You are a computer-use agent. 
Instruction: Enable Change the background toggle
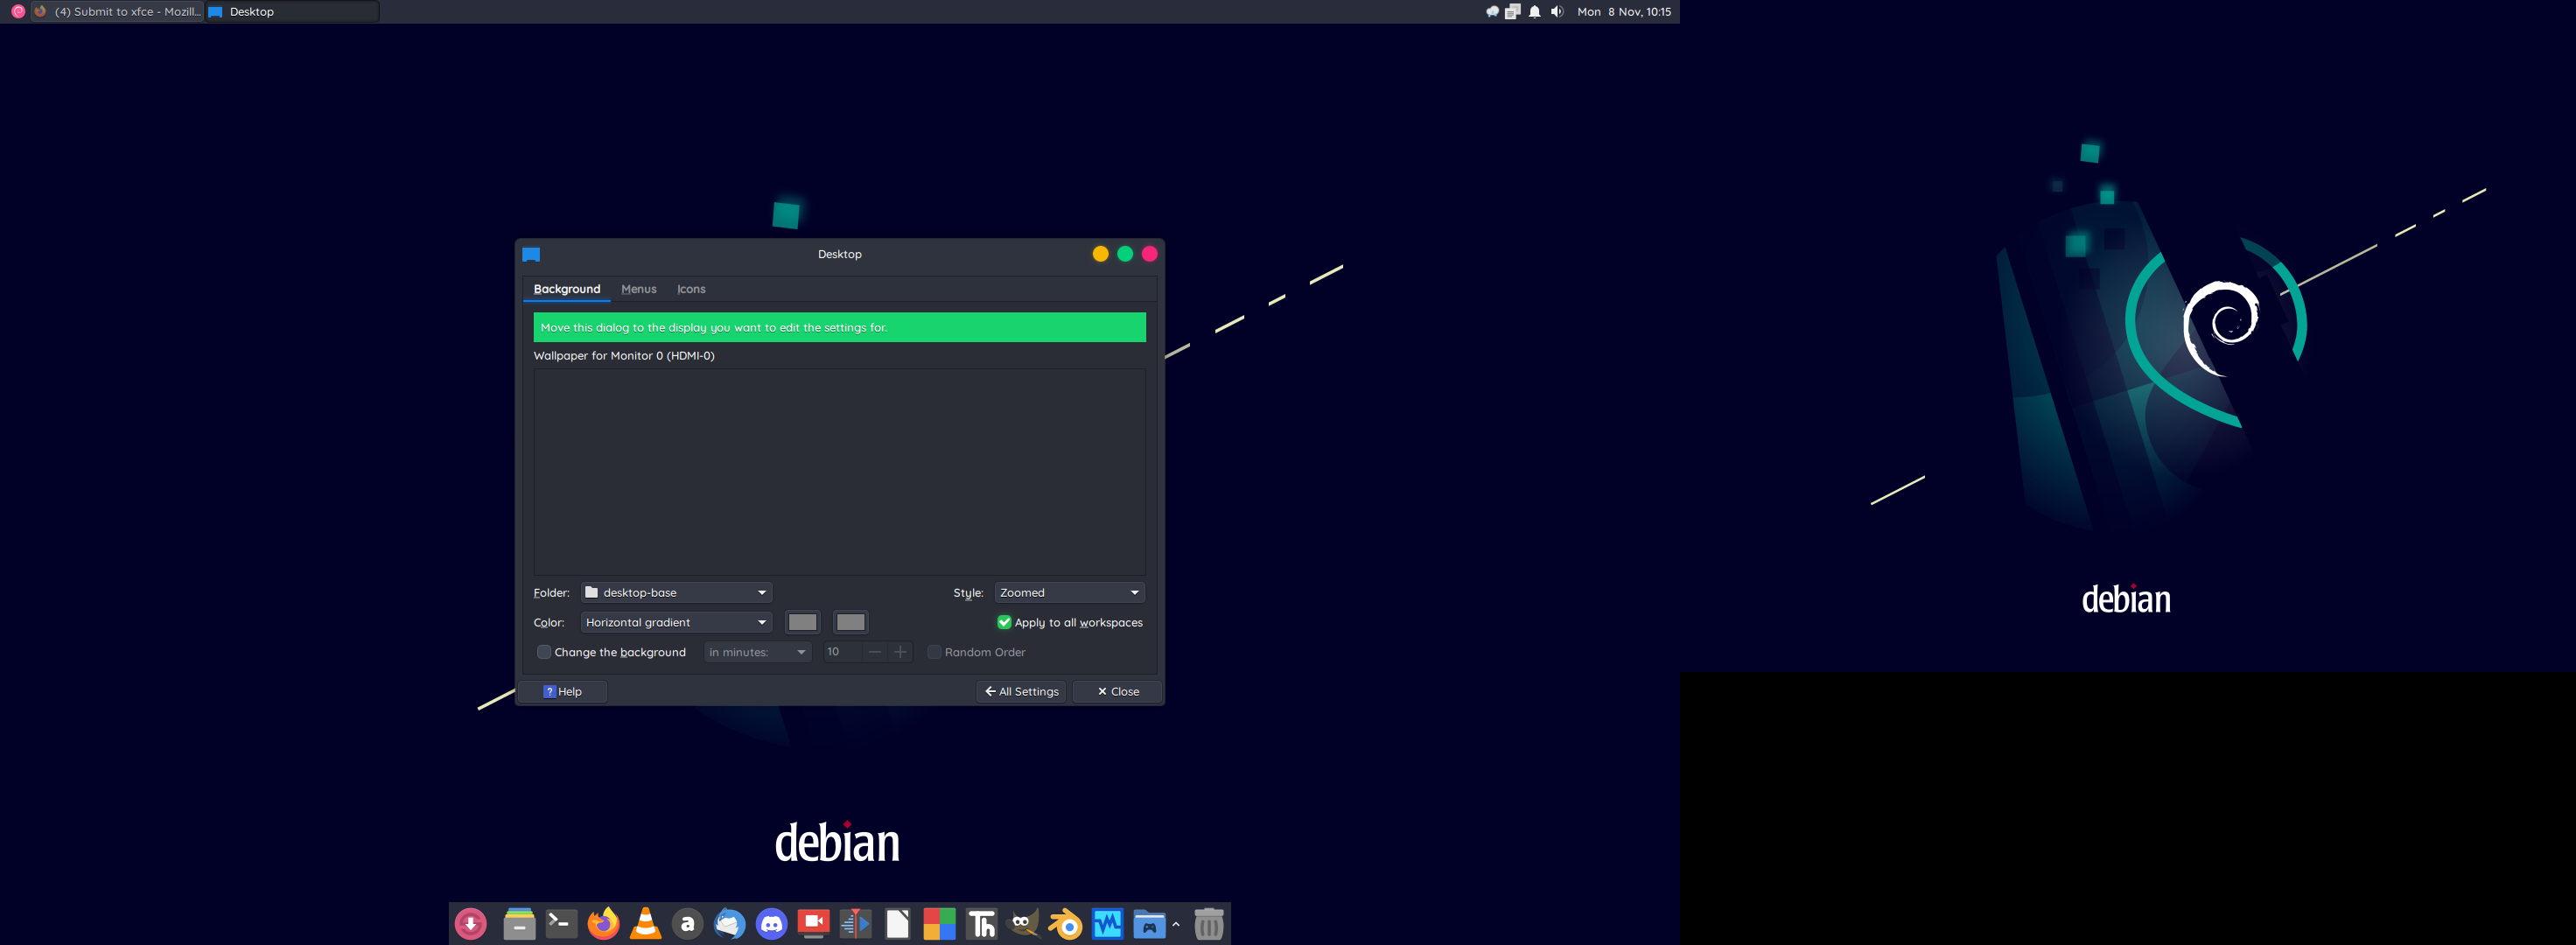pos(542,653)
